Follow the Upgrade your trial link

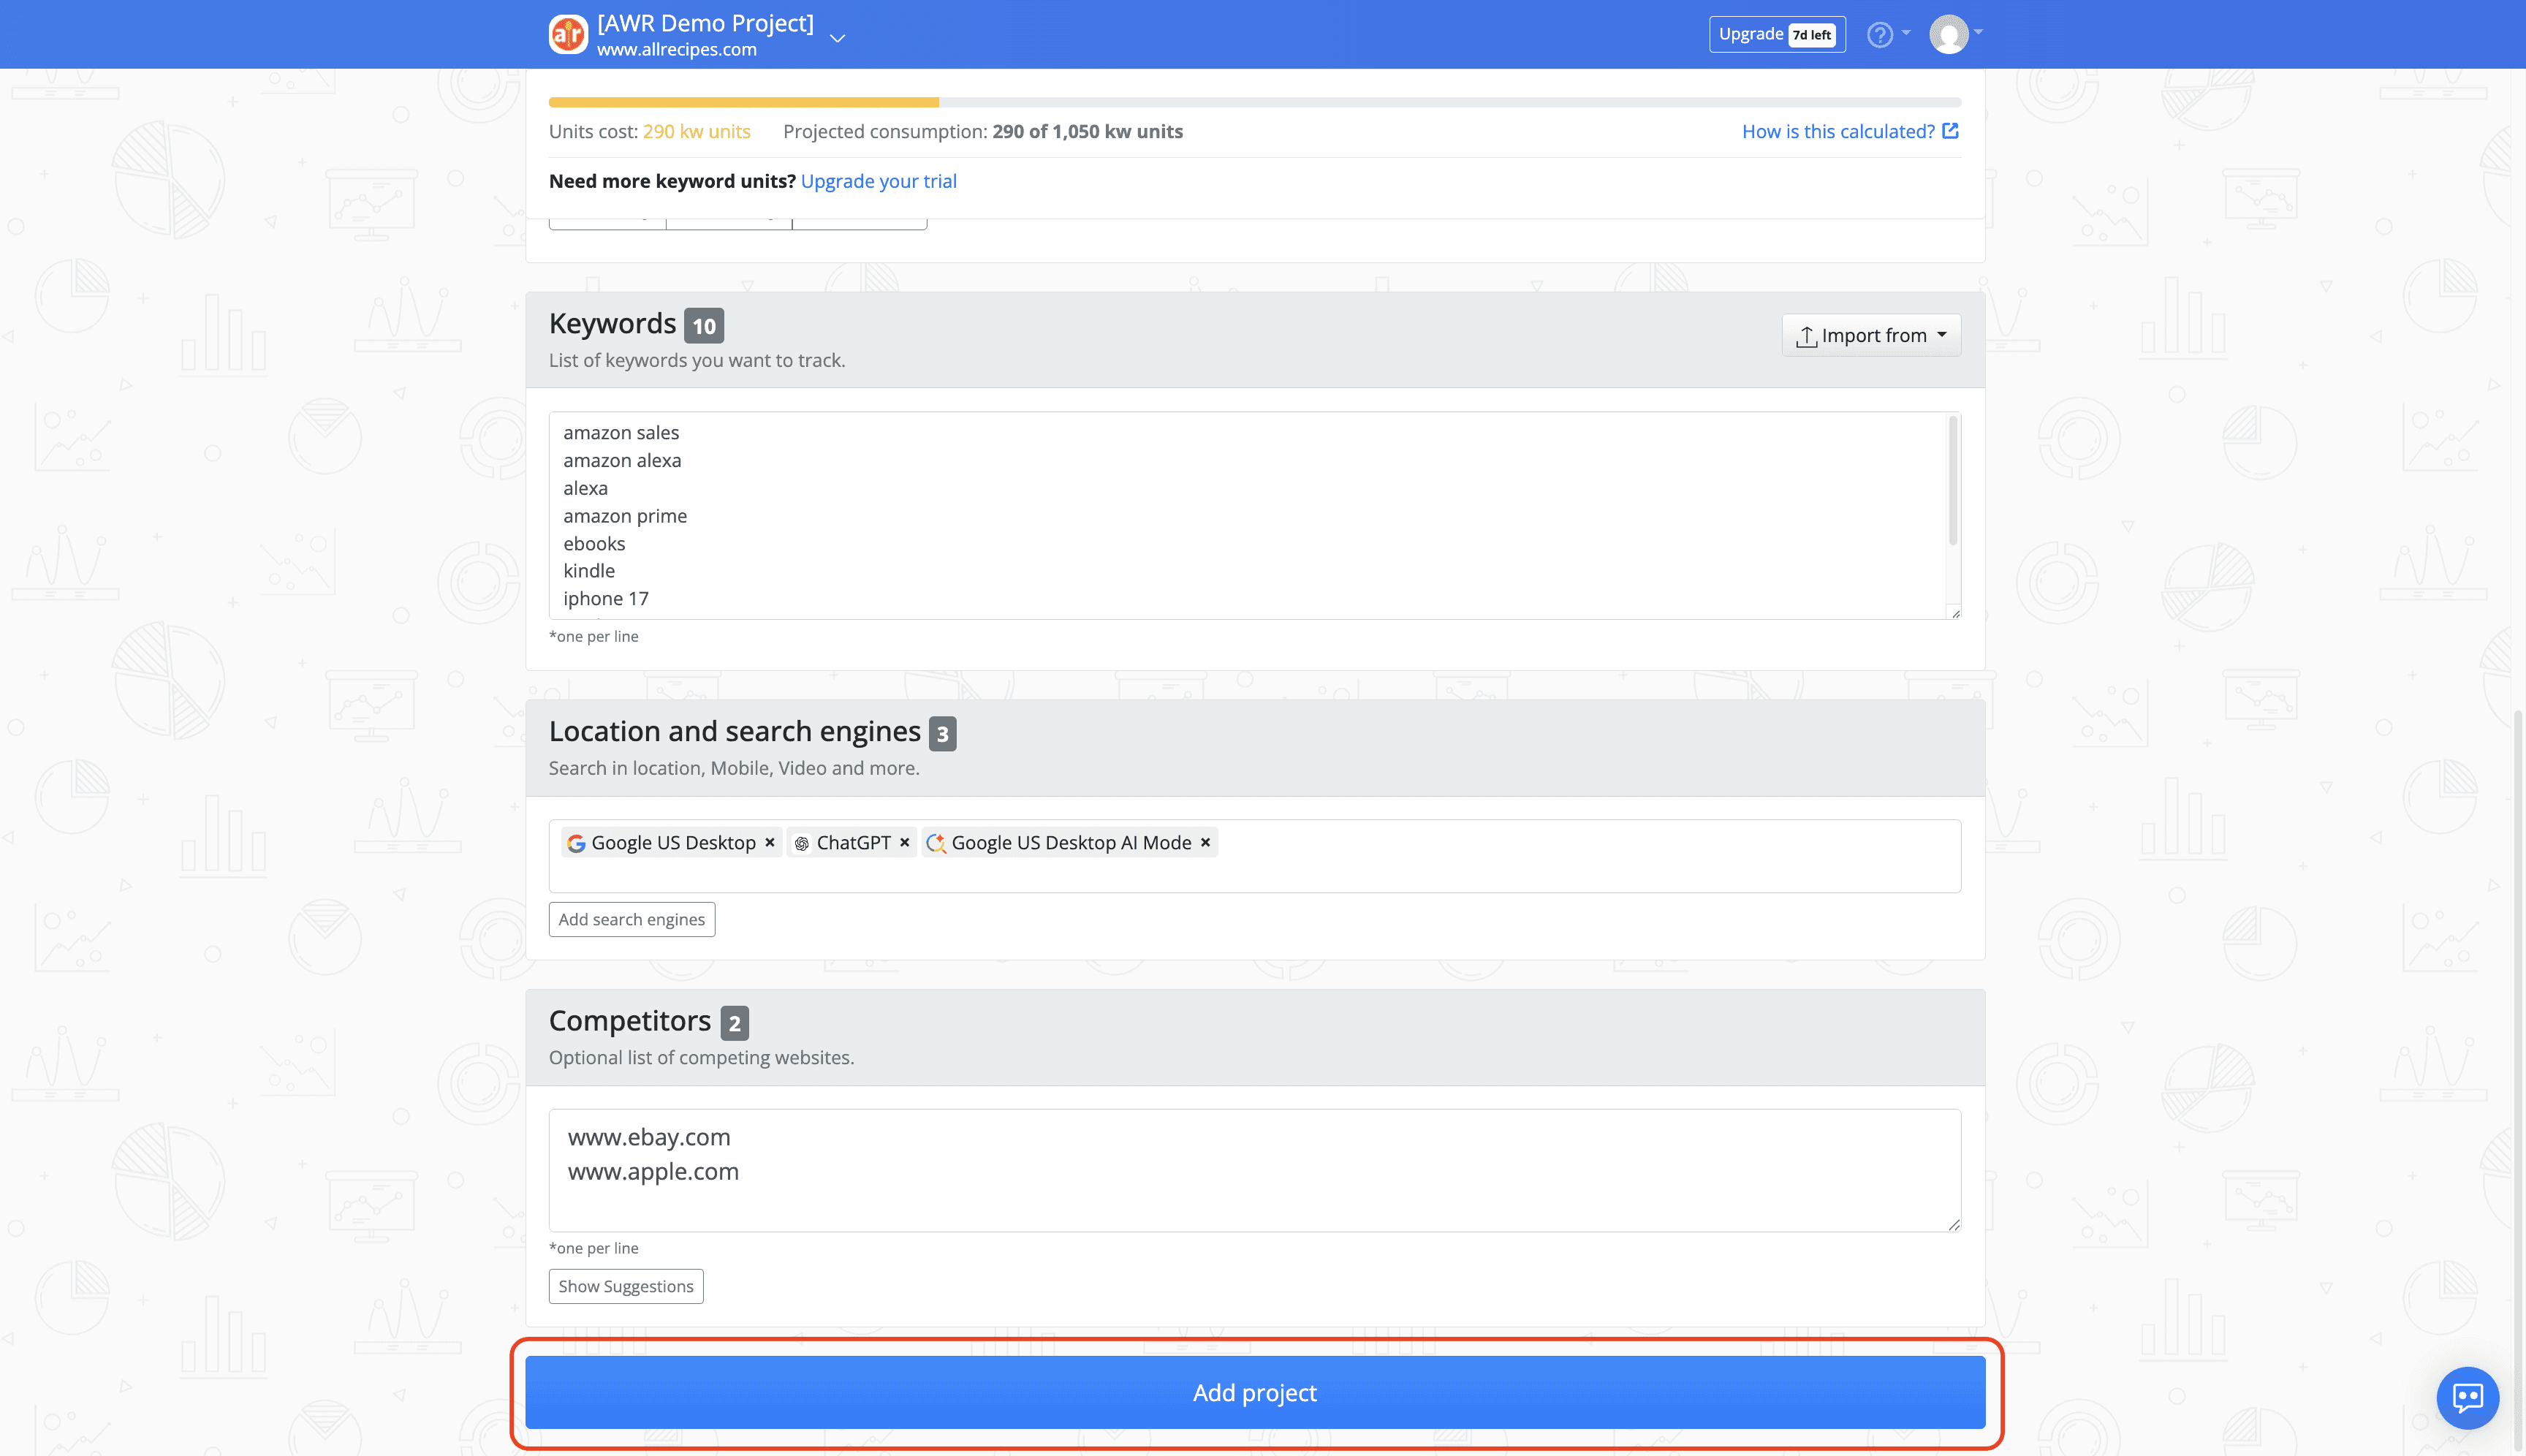[878, 181]
